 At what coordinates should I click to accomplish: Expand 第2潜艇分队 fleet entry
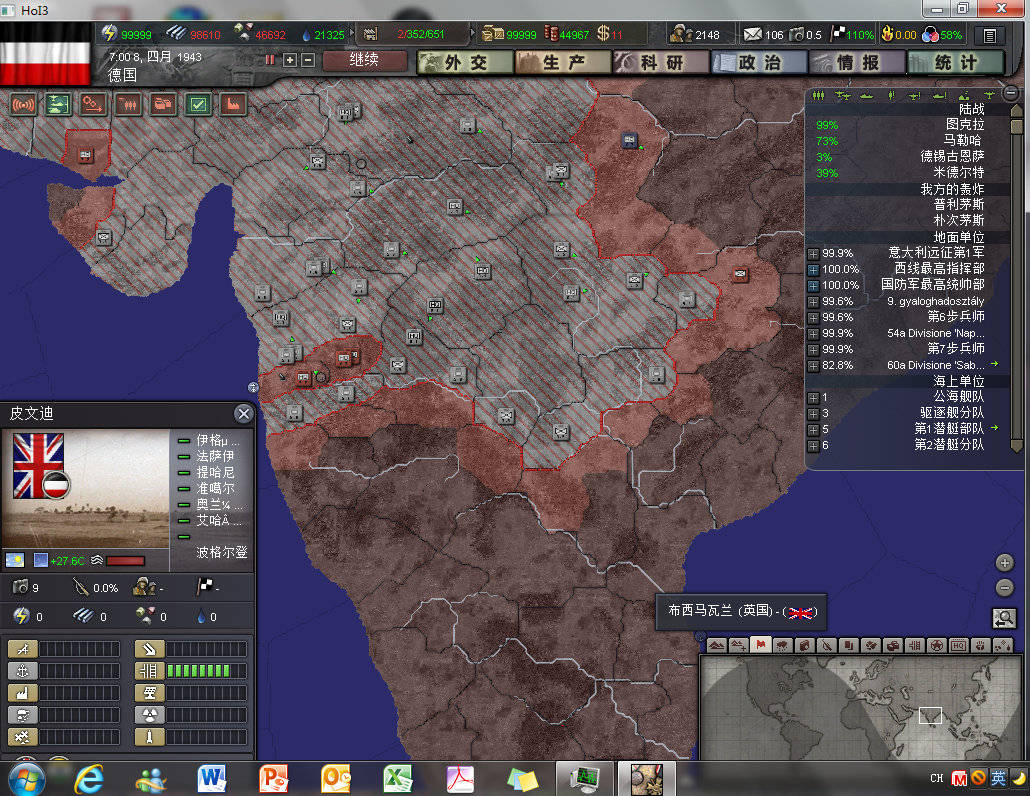coord(813,446)
